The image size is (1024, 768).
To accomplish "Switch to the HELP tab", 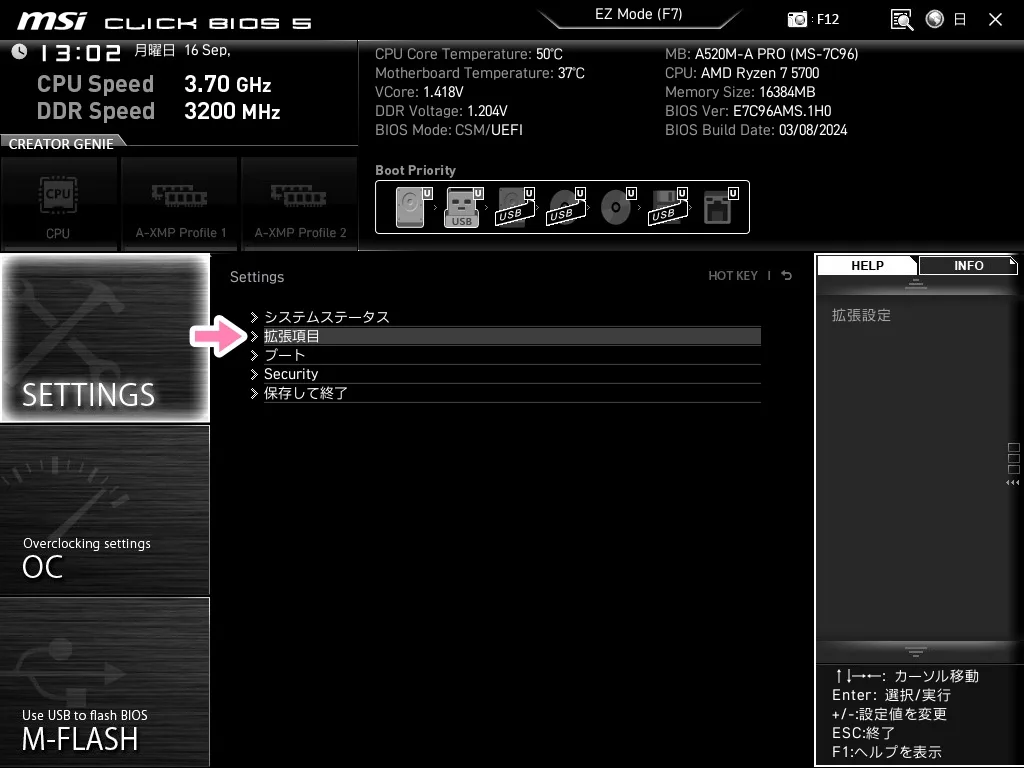I will pos(866,265).
